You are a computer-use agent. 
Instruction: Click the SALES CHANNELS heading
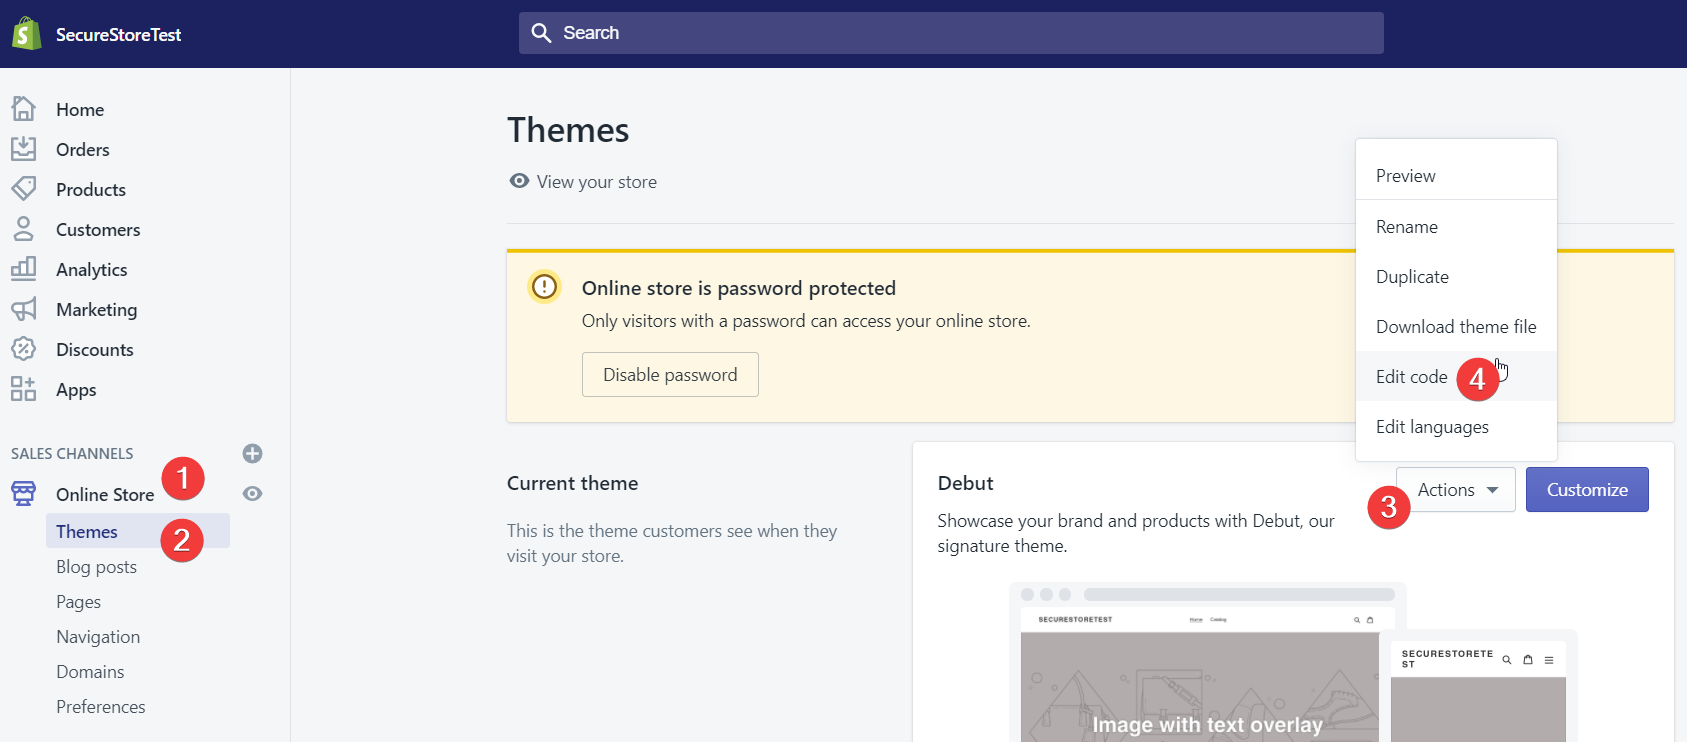[x=72, y=454]
